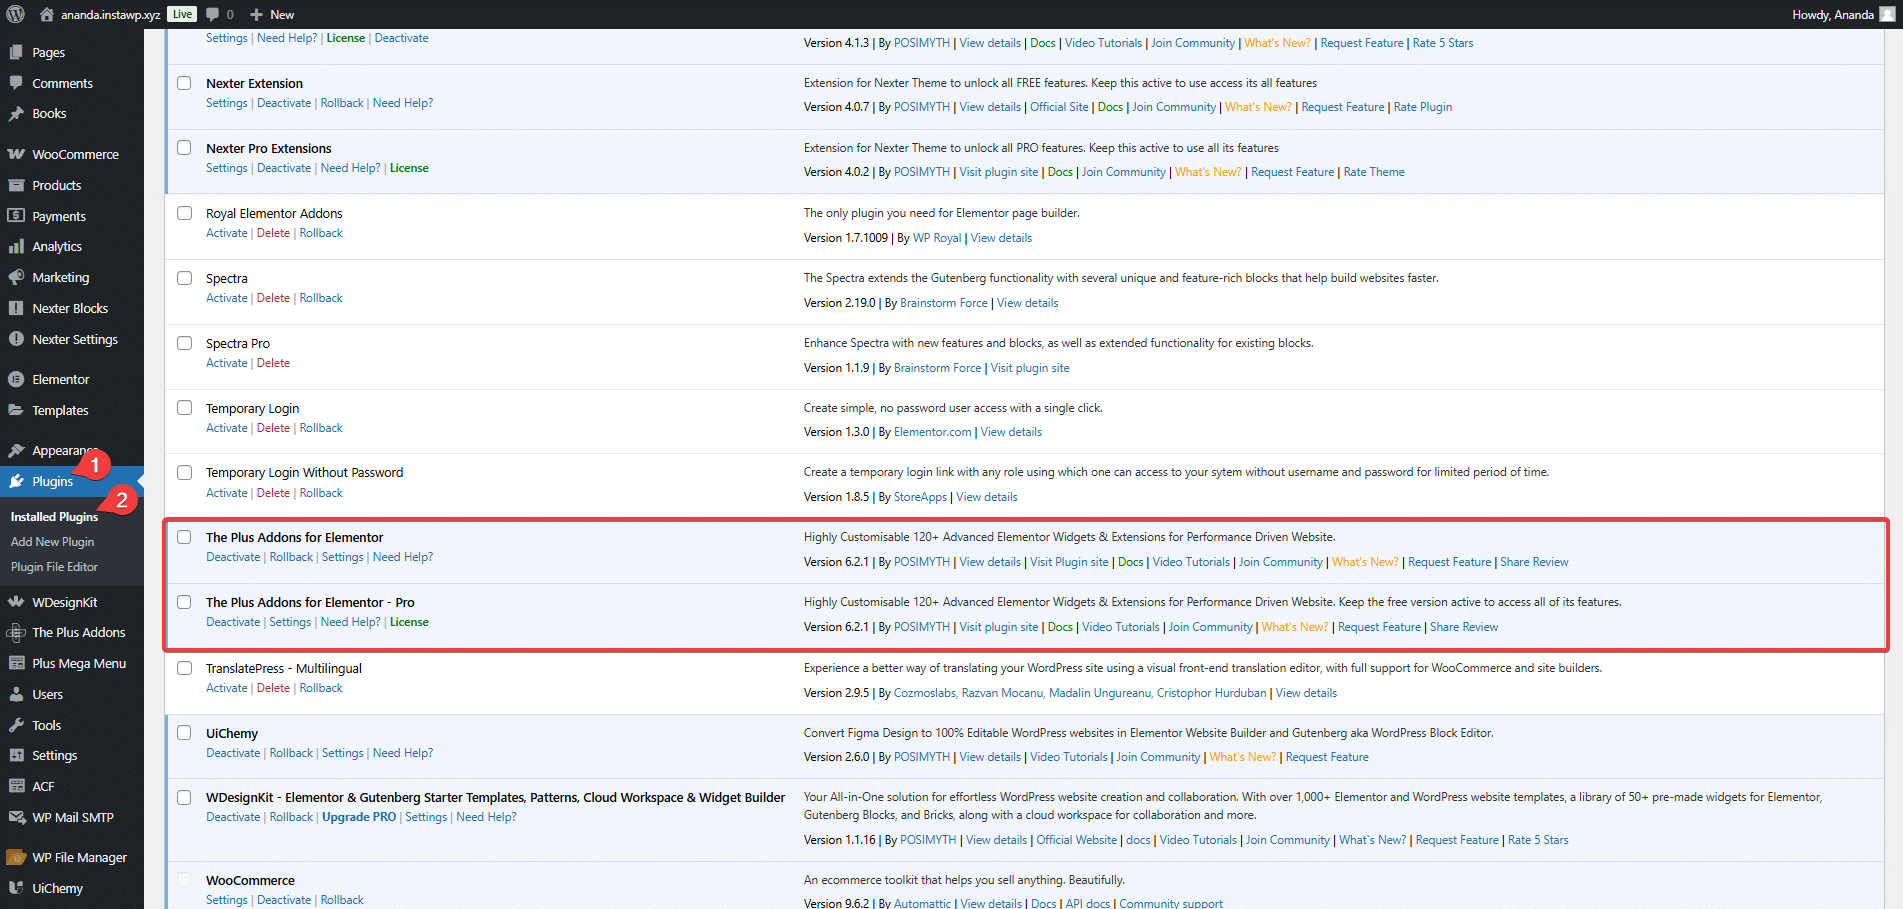1903x909 pixels.
Task: Click the Pages sidebar icon
Action: [16, 52]
